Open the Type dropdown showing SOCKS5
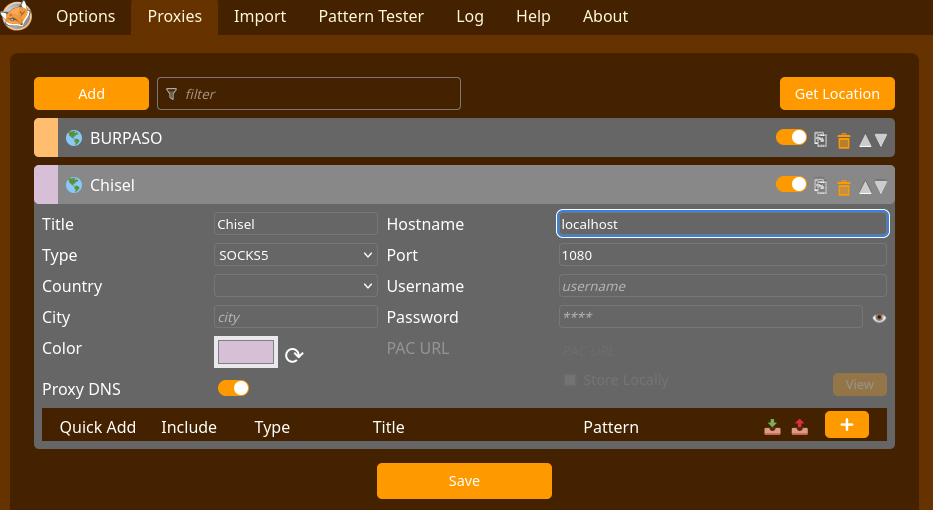 pyautogui.click(x=295, y=255)
